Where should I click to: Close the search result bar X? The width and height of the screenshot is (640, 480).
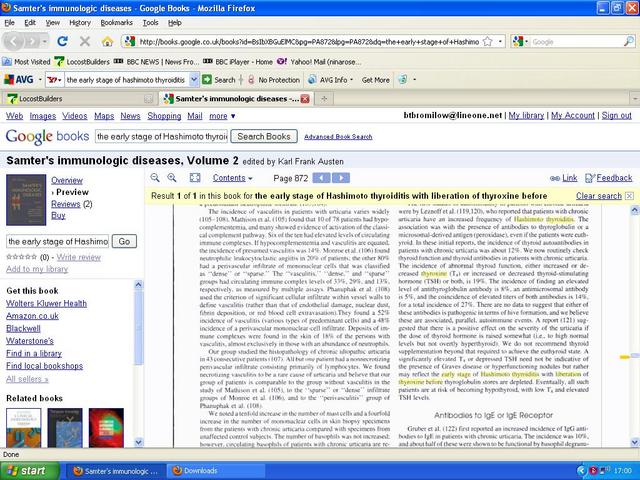tap(629, 196)
